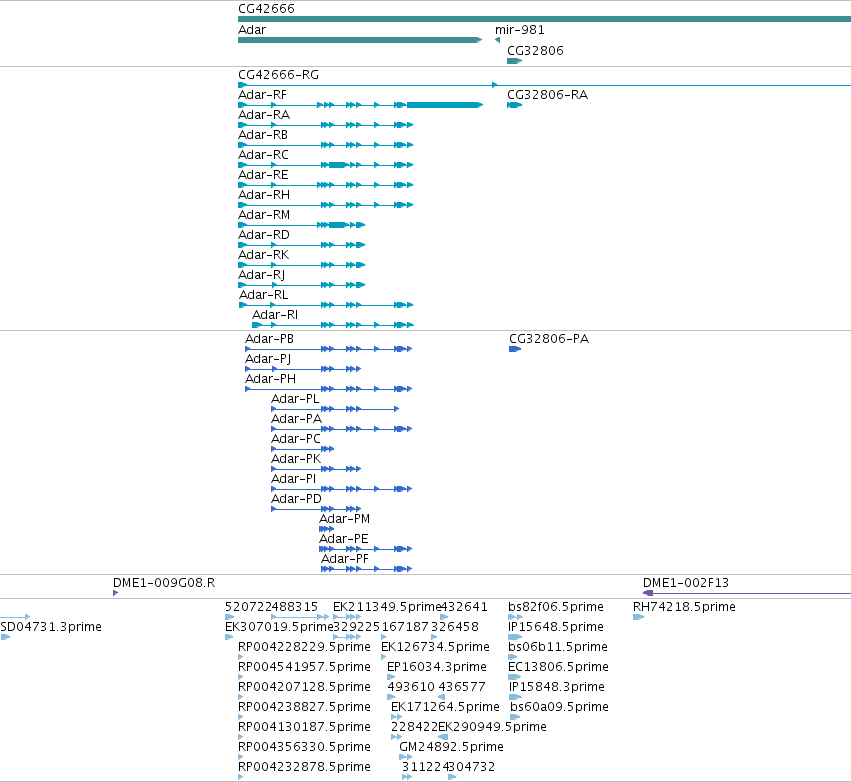Click the RP004130187.5prime EST label

pyautogui.click(x=304, y=727)
